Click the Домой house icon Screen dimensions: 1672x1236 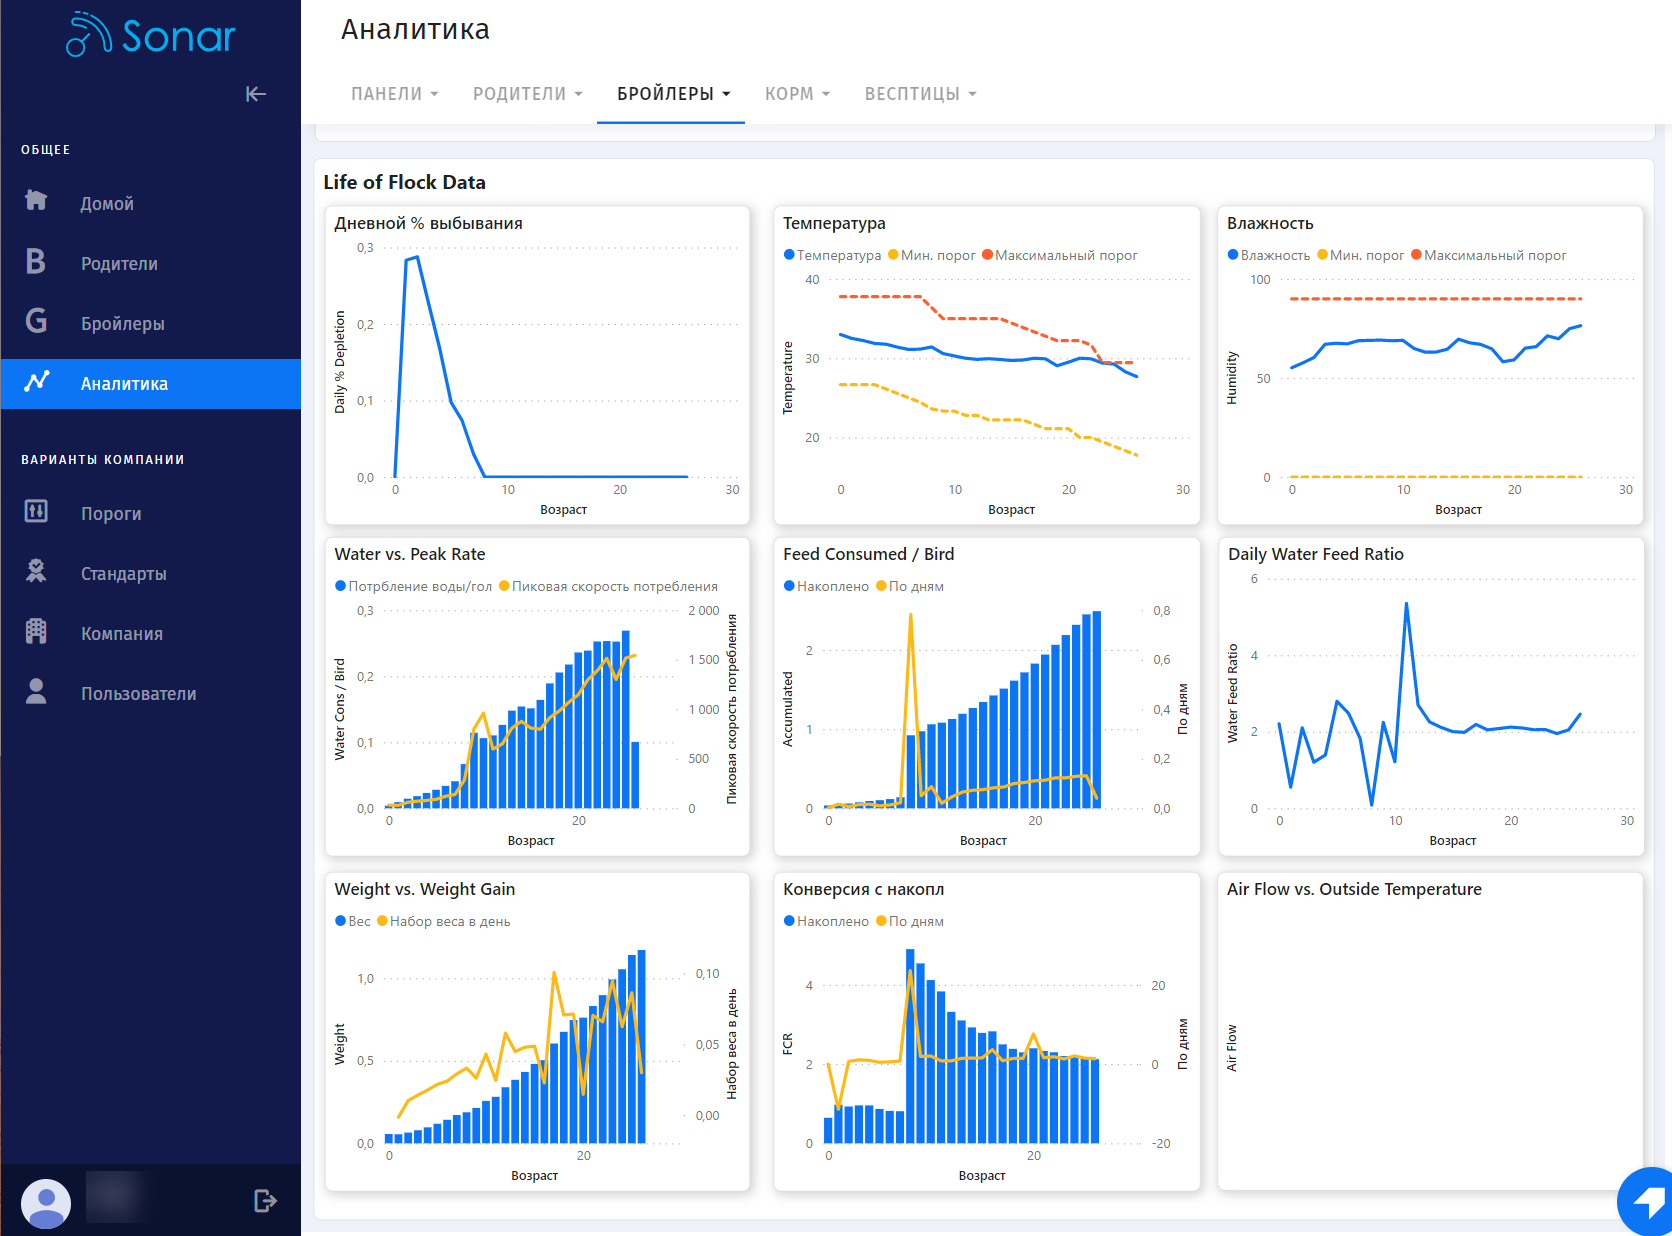click(36, 200)
